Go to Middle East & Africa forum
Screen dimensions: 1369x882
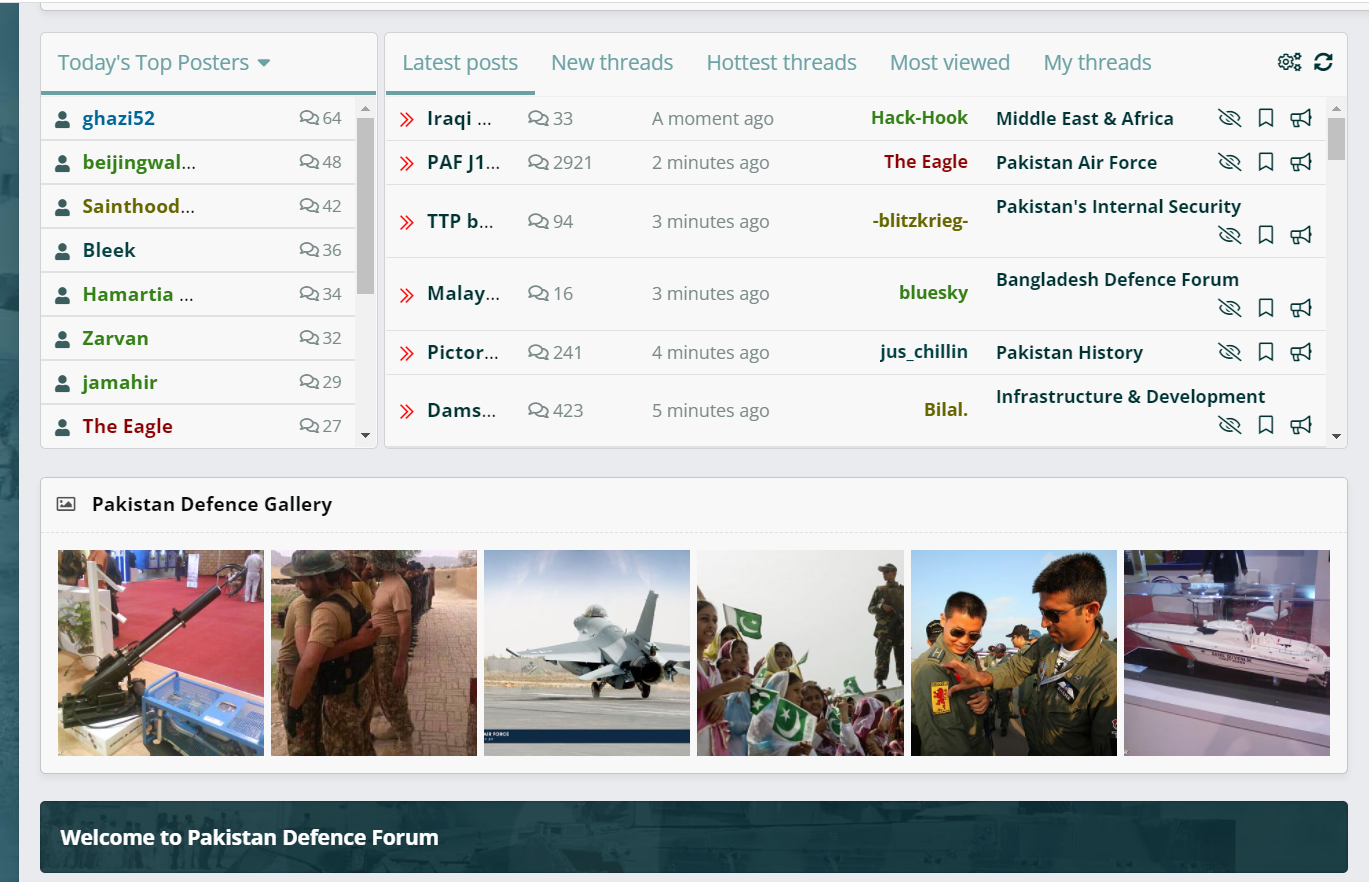(x=1085, y=118)
